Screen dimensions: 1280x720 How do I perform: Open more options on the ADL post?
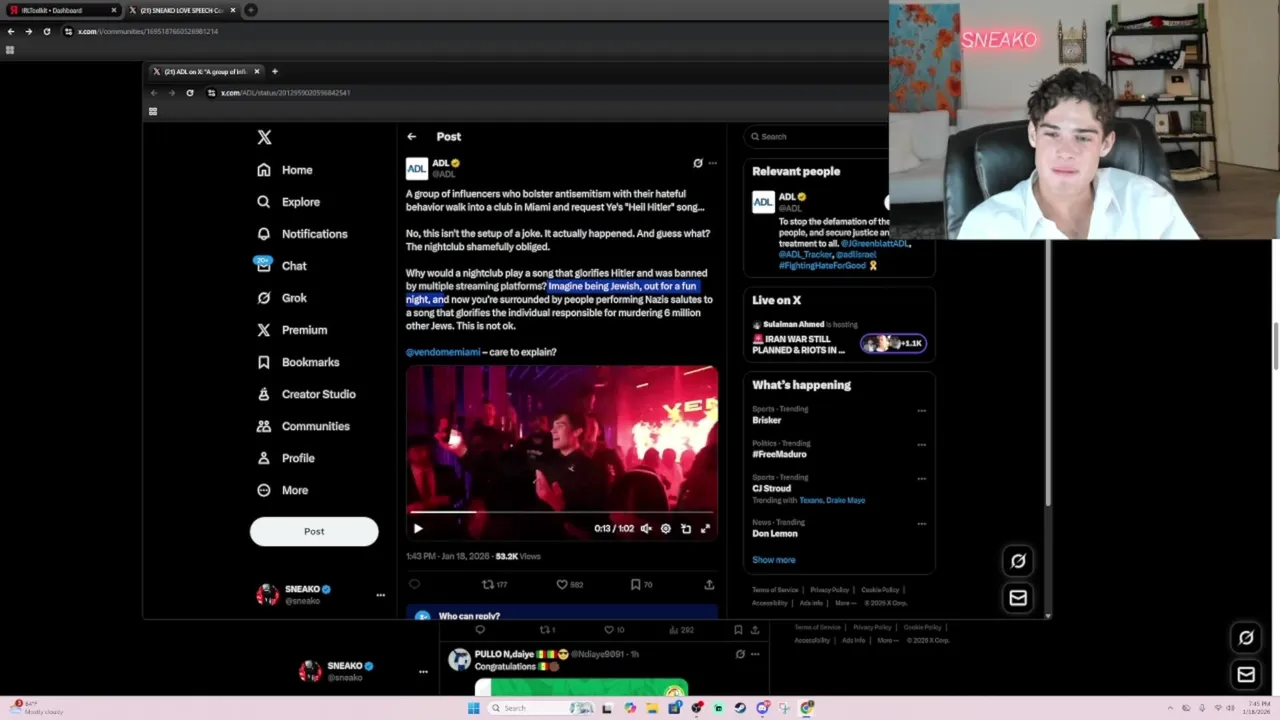(x=713, y=163)
